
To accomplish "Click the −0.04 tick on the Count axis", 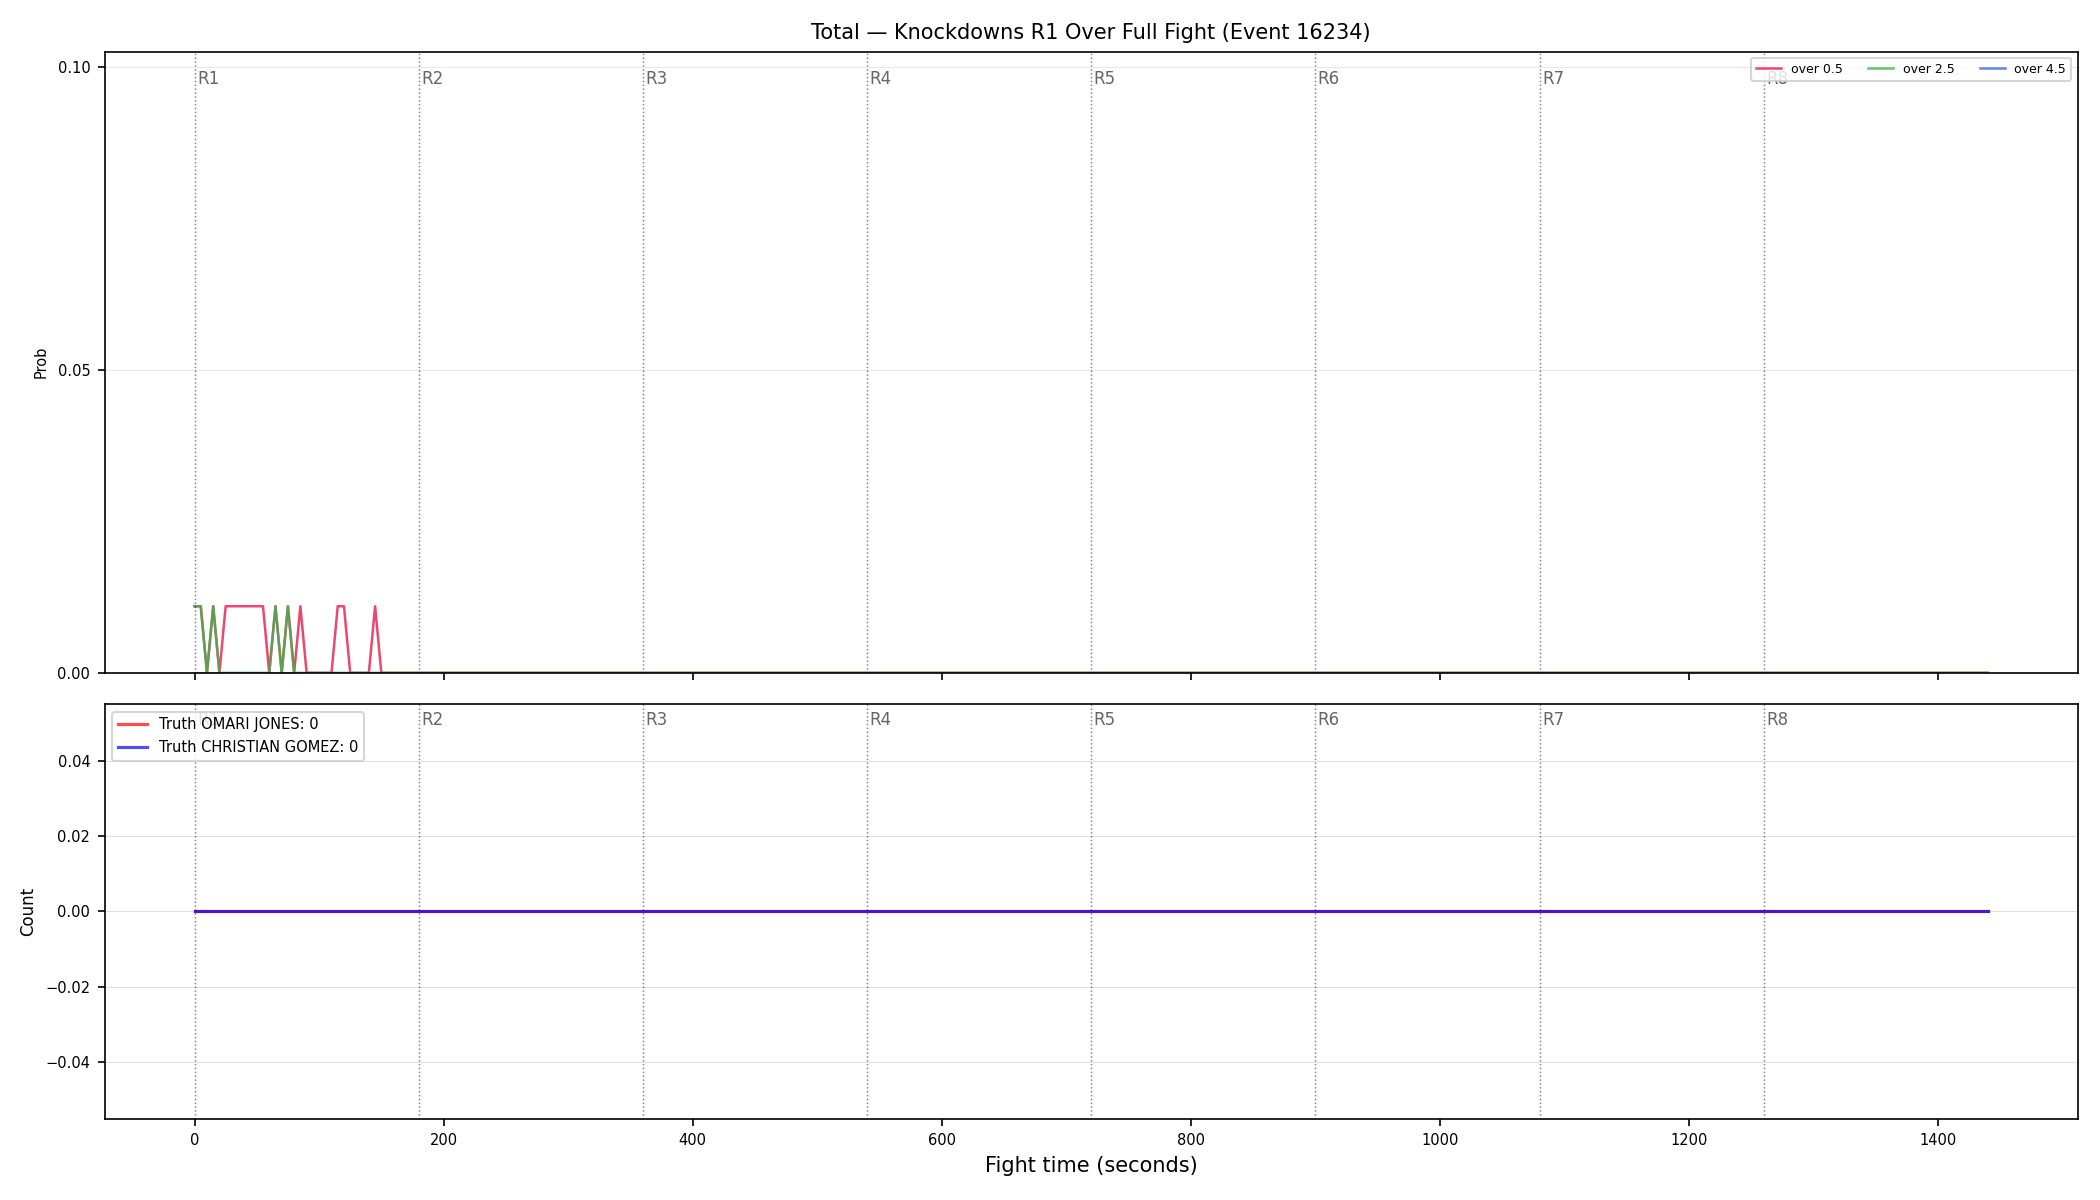I will (69, 1063).
